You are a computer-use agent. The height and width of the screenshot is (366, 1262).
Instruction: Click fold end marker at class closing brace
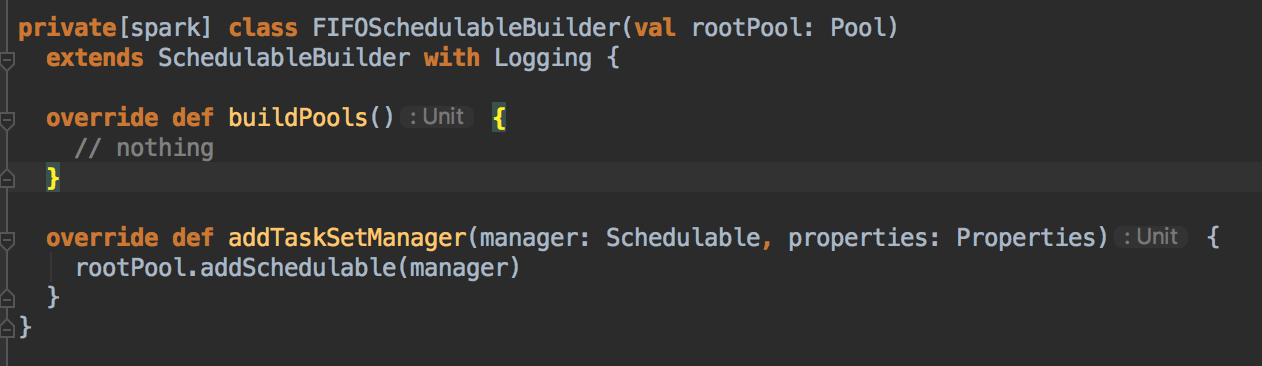pos(7,326)
